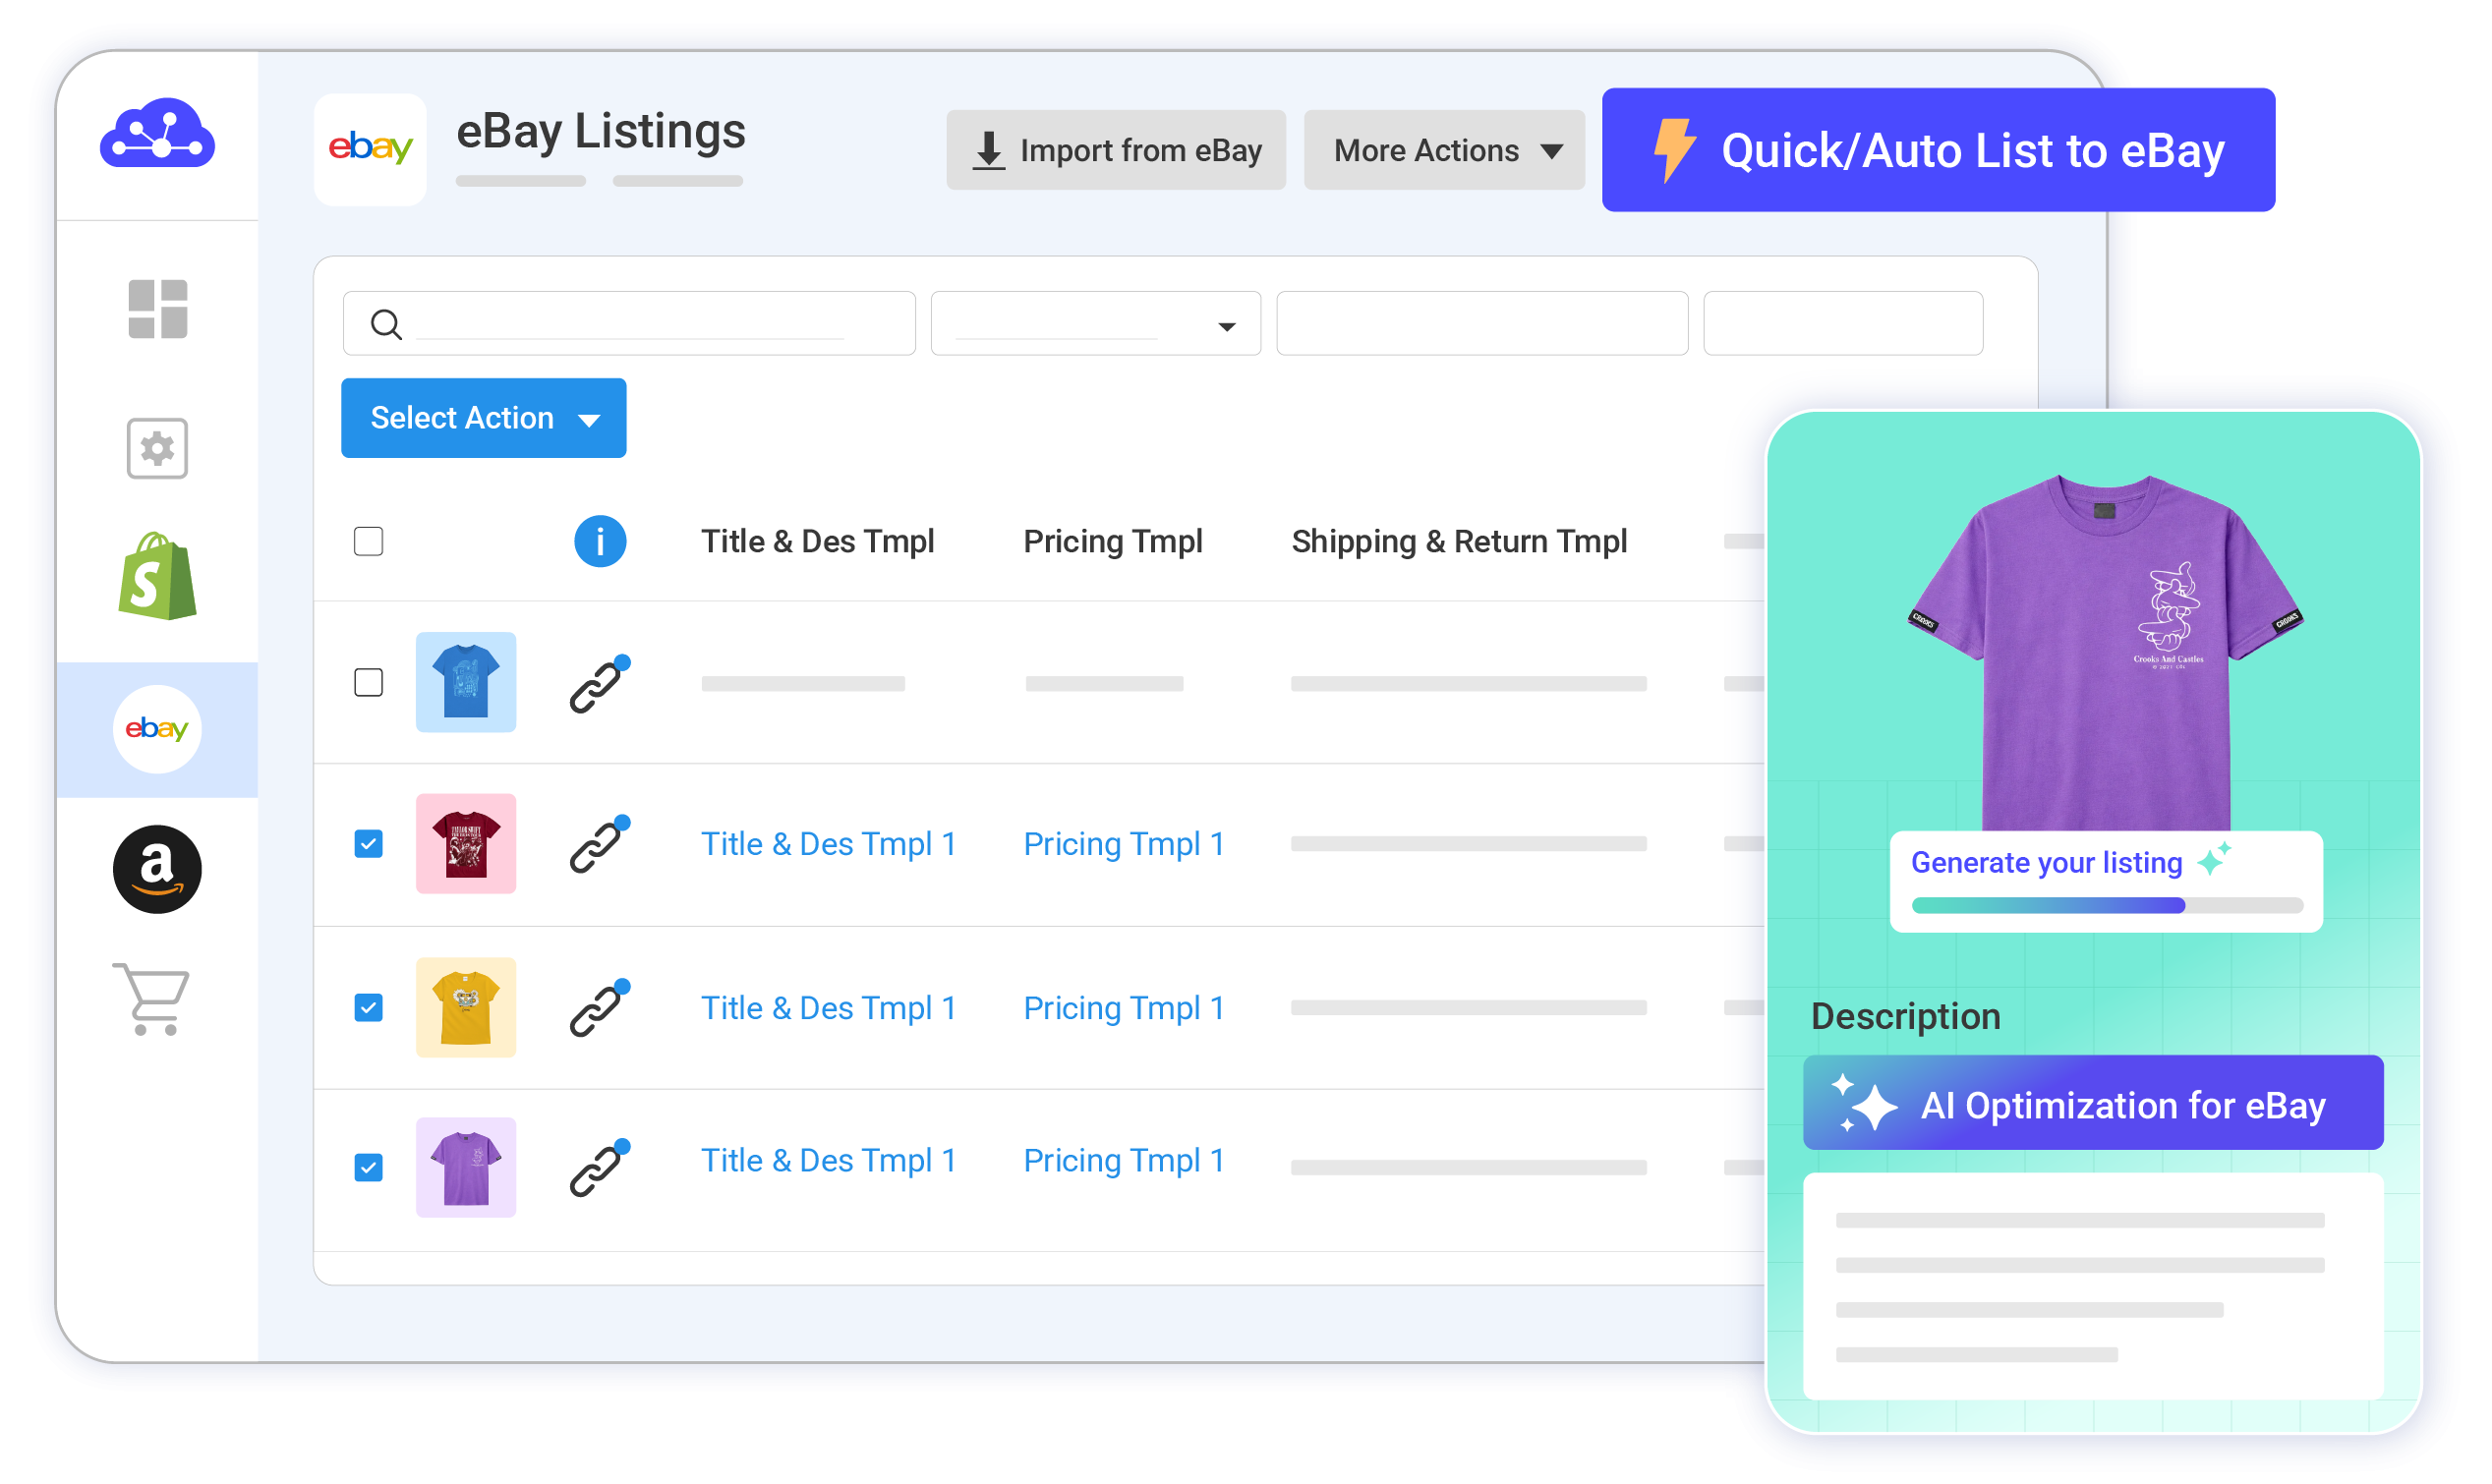Open Title & Des Tmpl 1 in purple row
Screen dimensions: 2492x1484
830,1162
